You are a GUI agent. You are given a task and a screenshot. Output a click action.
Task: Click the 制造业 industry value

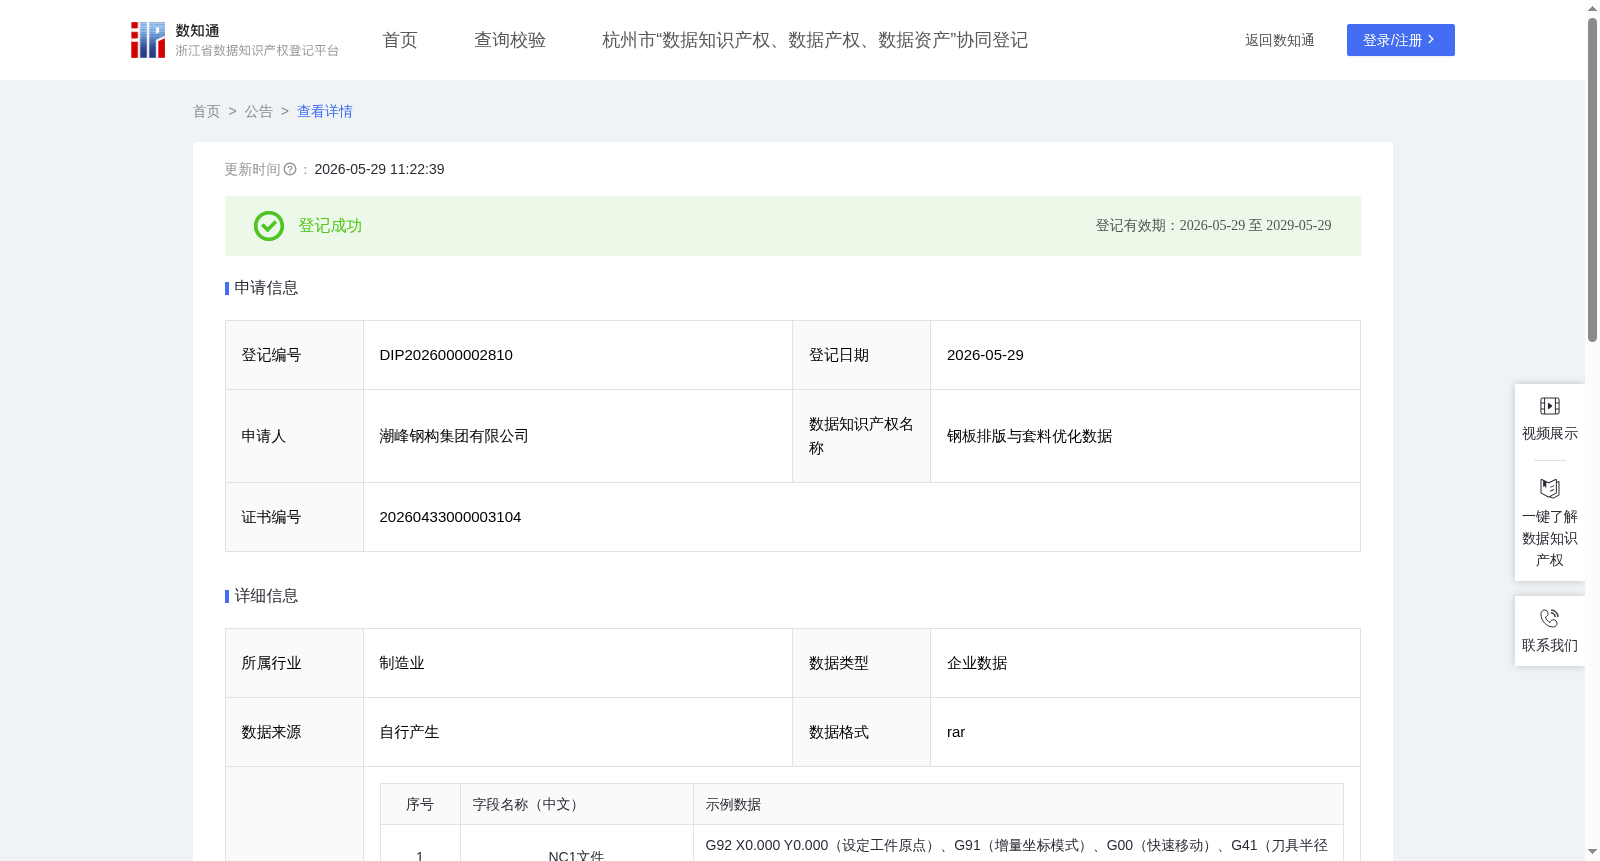click(x=402, y=663)
